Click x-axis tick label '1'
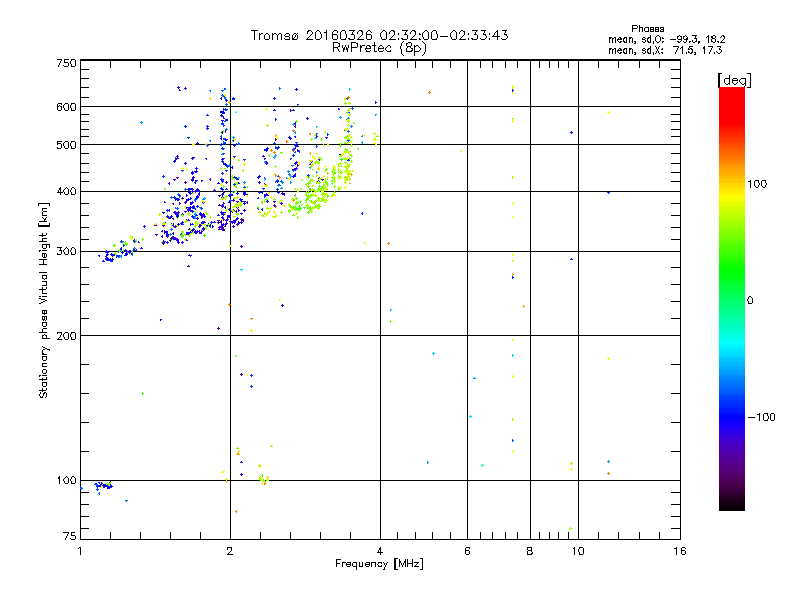The image size is (800, 600). coord(80,551)
